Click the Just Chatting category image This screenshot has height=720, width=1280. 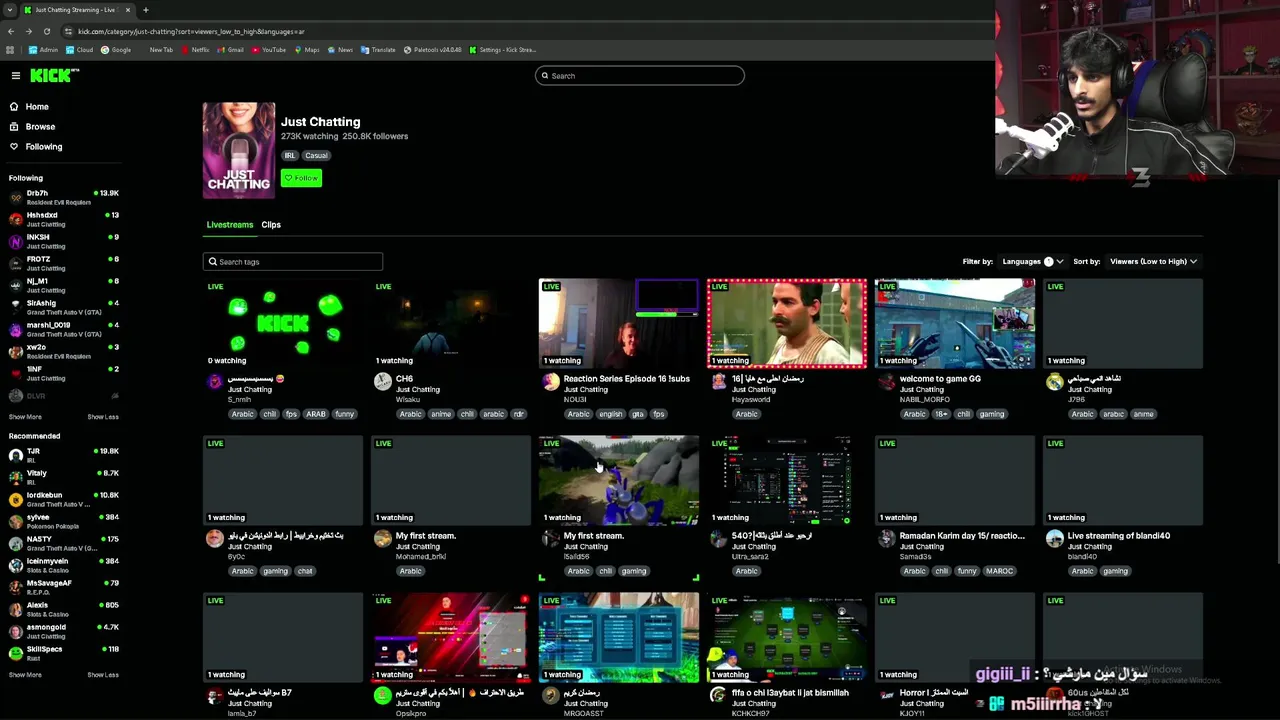[239, 150]
